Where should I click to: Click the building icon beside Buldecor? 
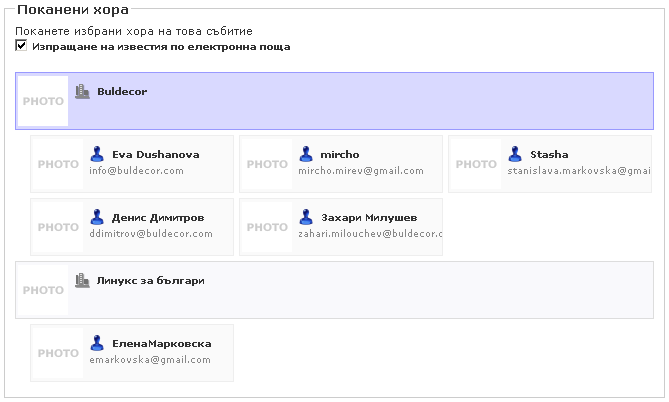coord(83,91)
